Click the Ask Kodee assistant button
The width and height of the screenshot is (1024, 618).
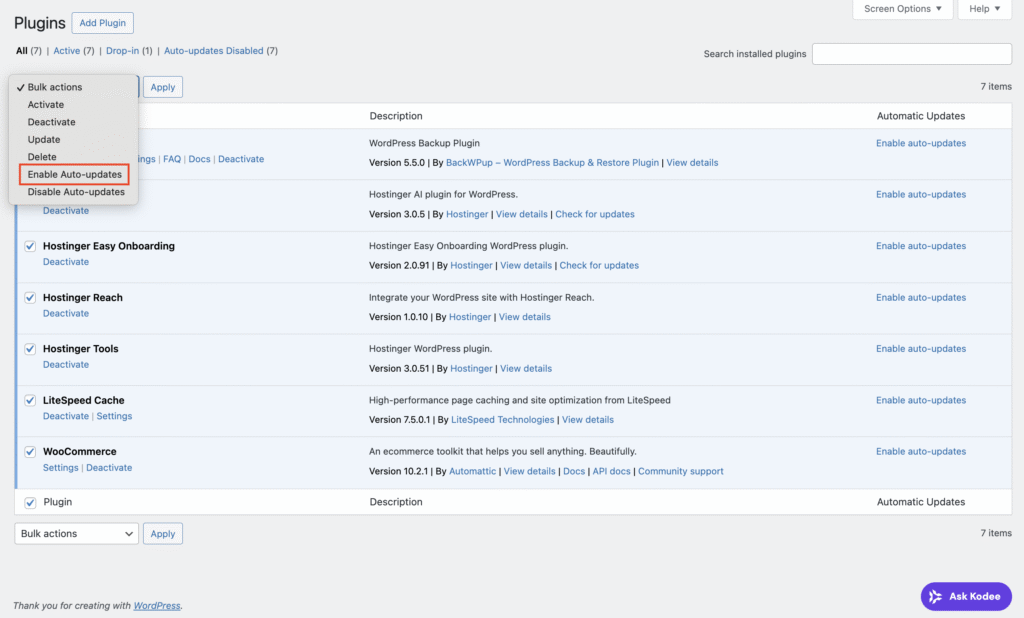964,596
